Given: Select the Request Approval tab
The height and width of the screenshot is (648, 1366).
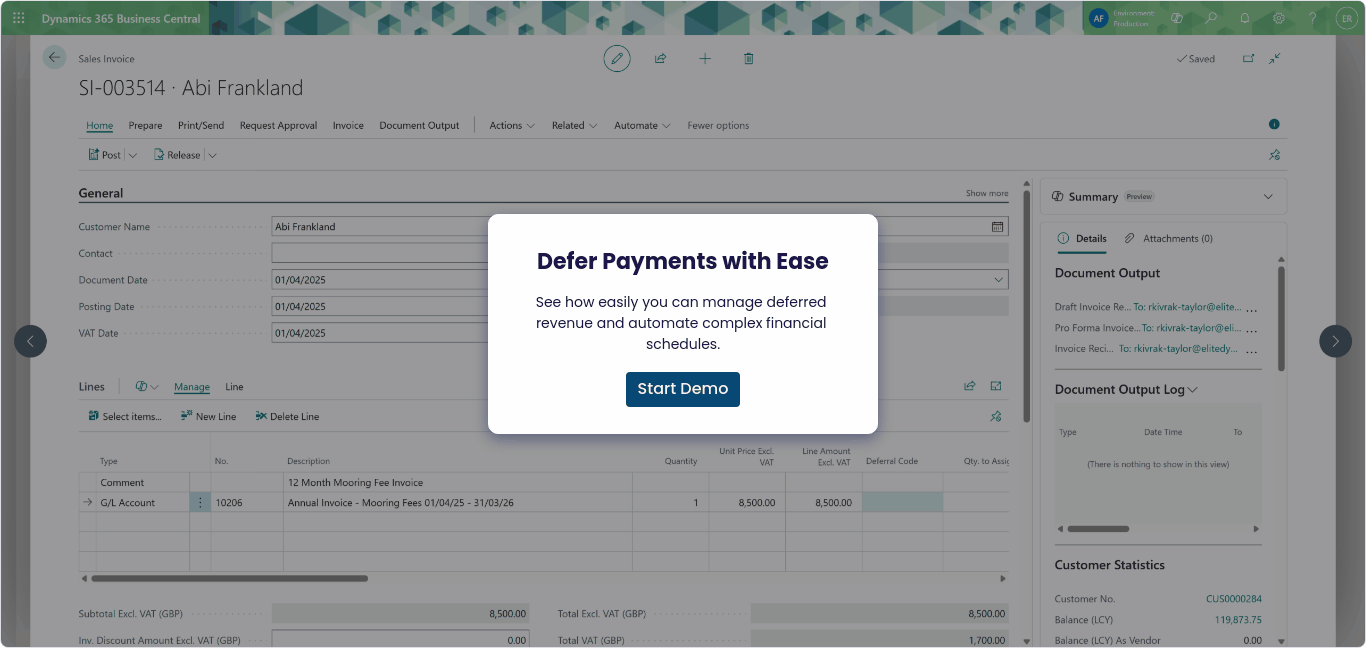Looking at the screenshot, I should click(278, 126).
